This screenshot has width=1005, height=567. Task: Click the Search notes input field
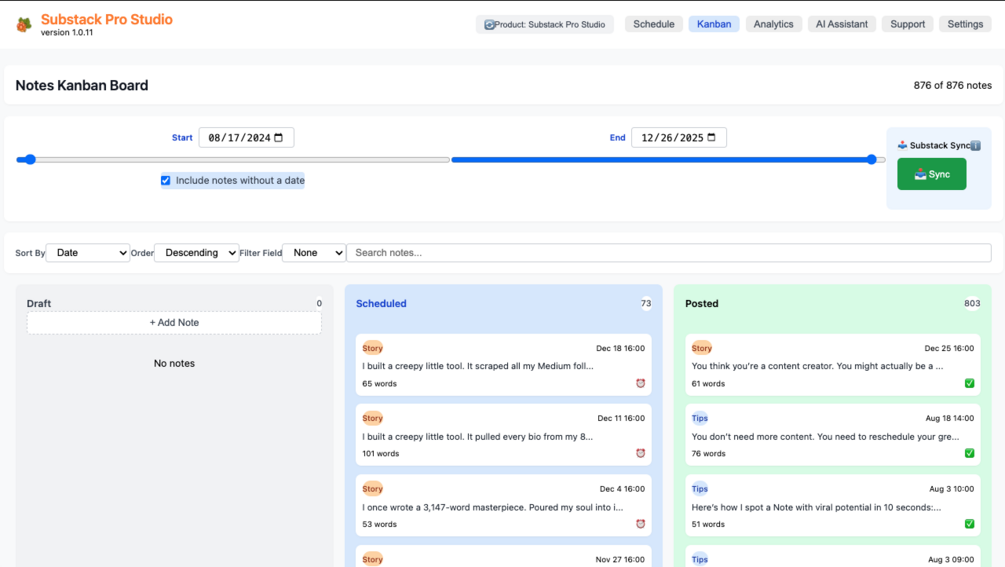click(x=669, y=252)
